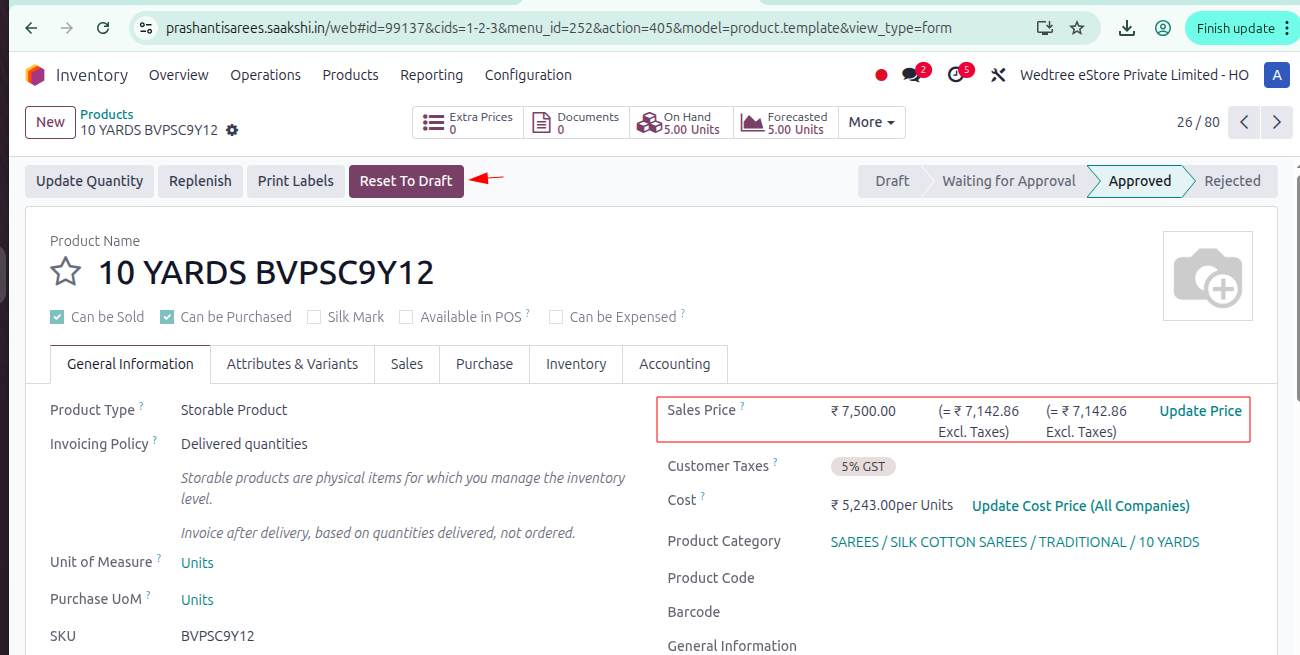Click the Products breadcrumb link

click(107, 114)
